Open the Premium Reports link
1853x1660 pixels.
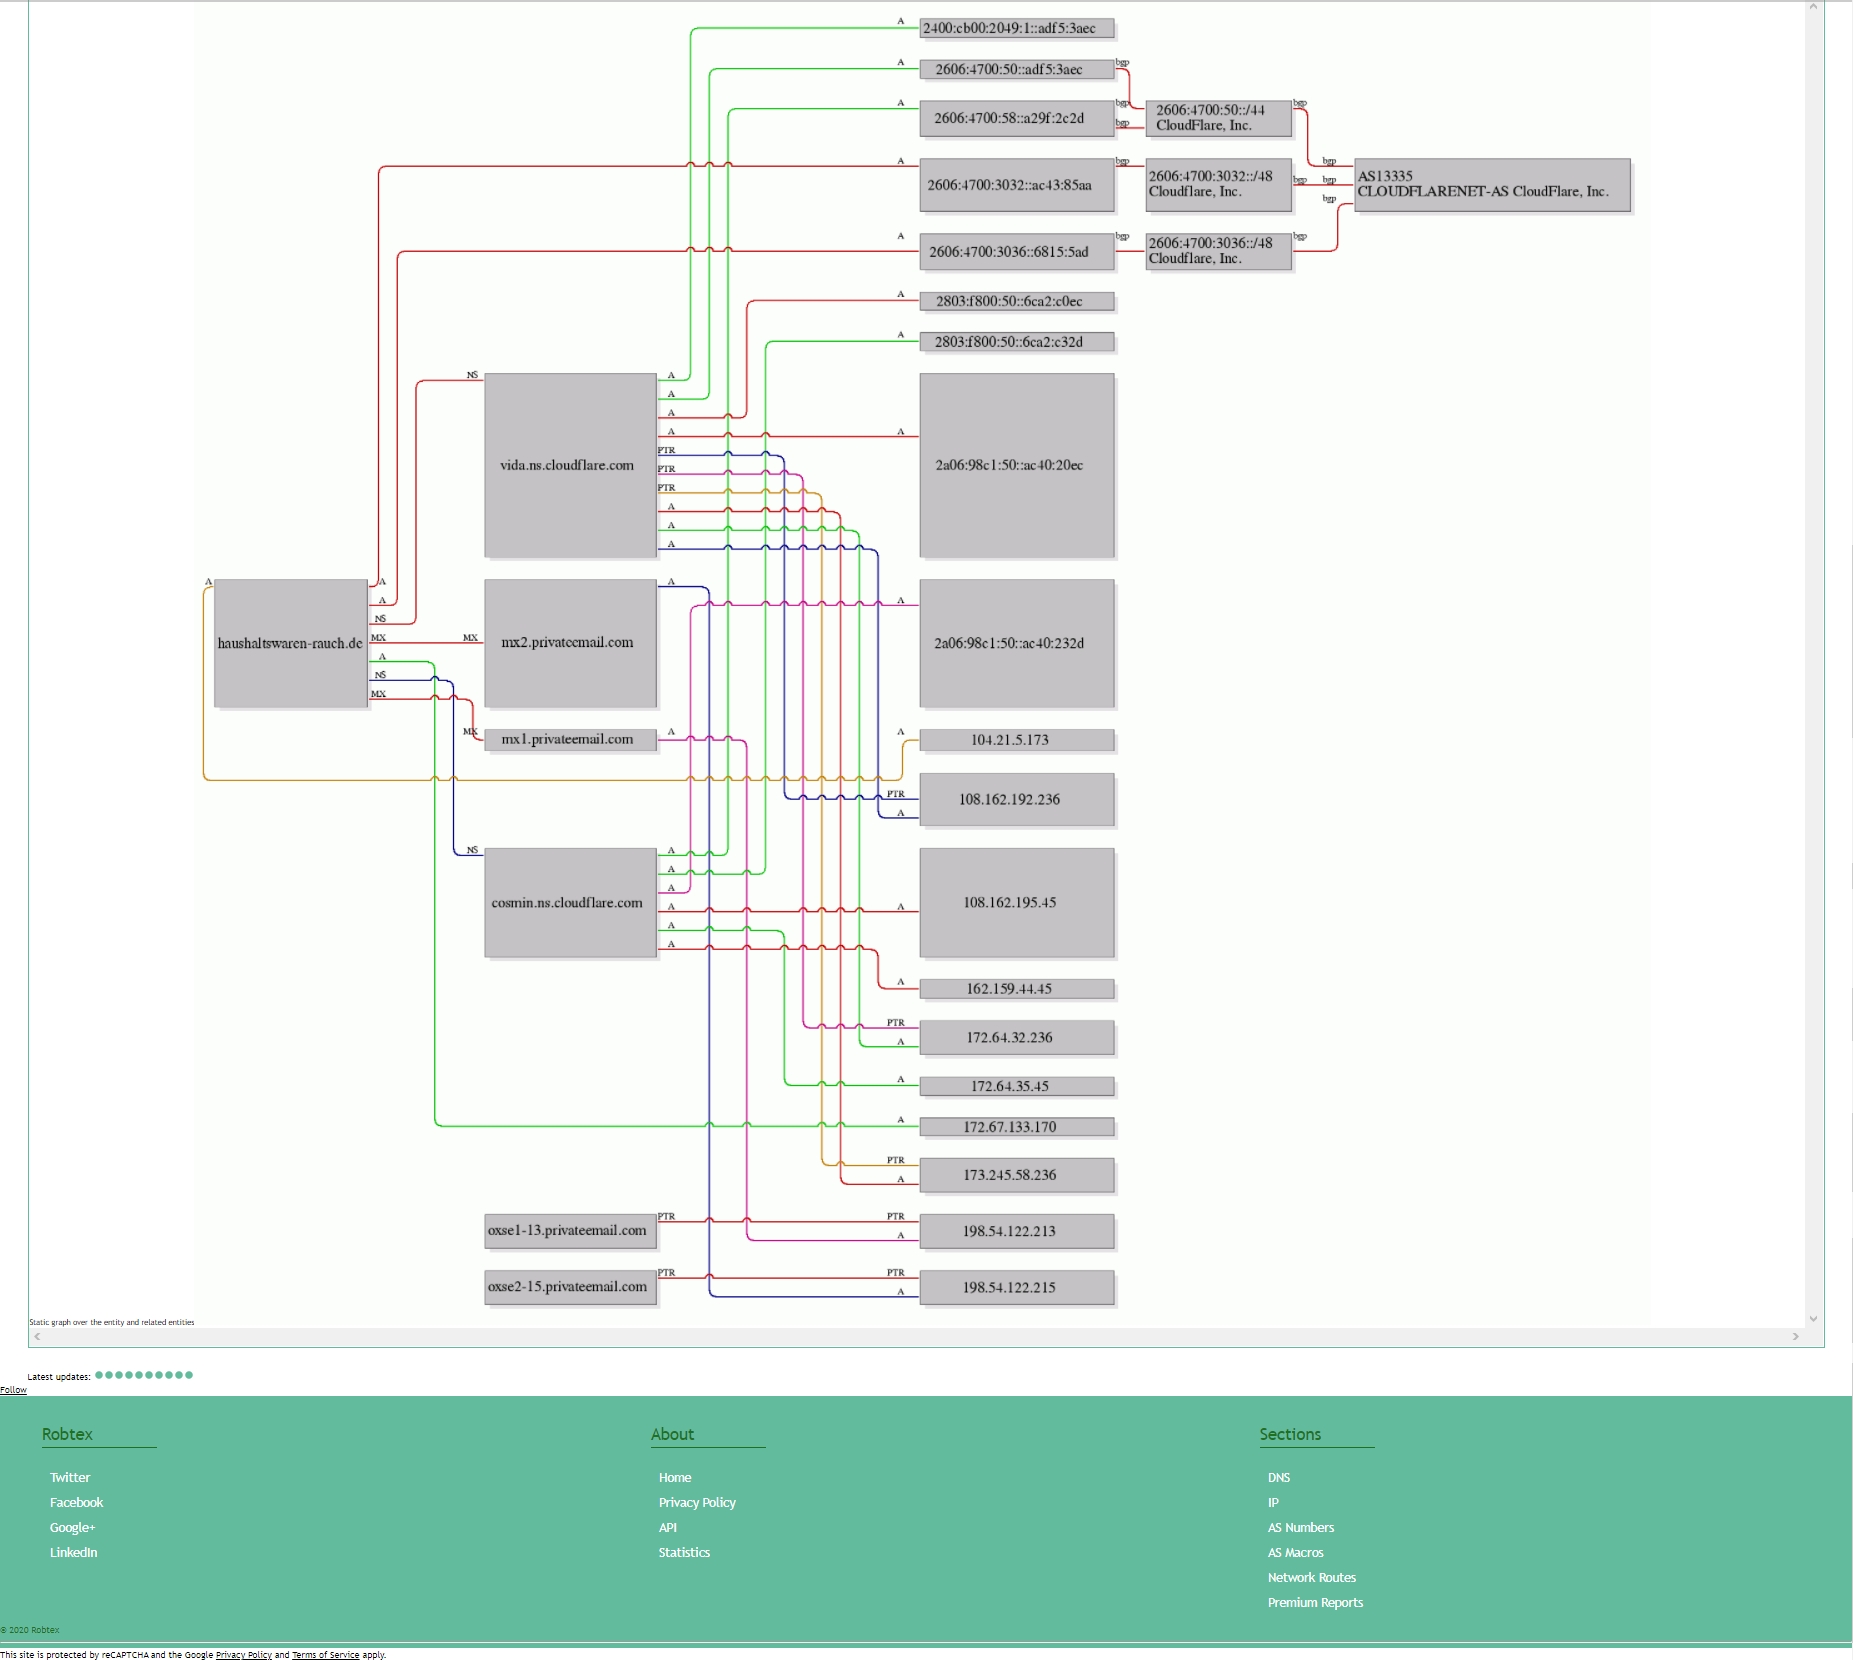pos(1316,1602)
